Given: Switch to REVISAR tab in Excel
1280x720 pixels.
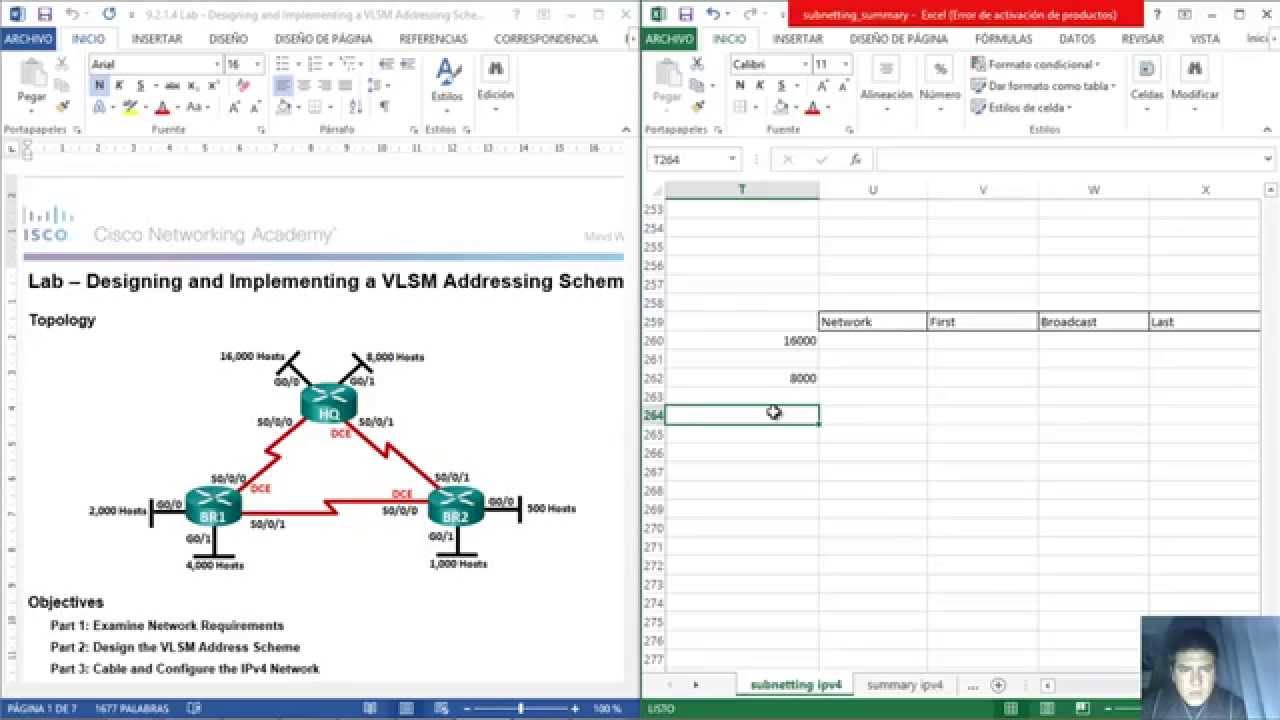Looking at the screenshot, I should [x=1142, y=39].
